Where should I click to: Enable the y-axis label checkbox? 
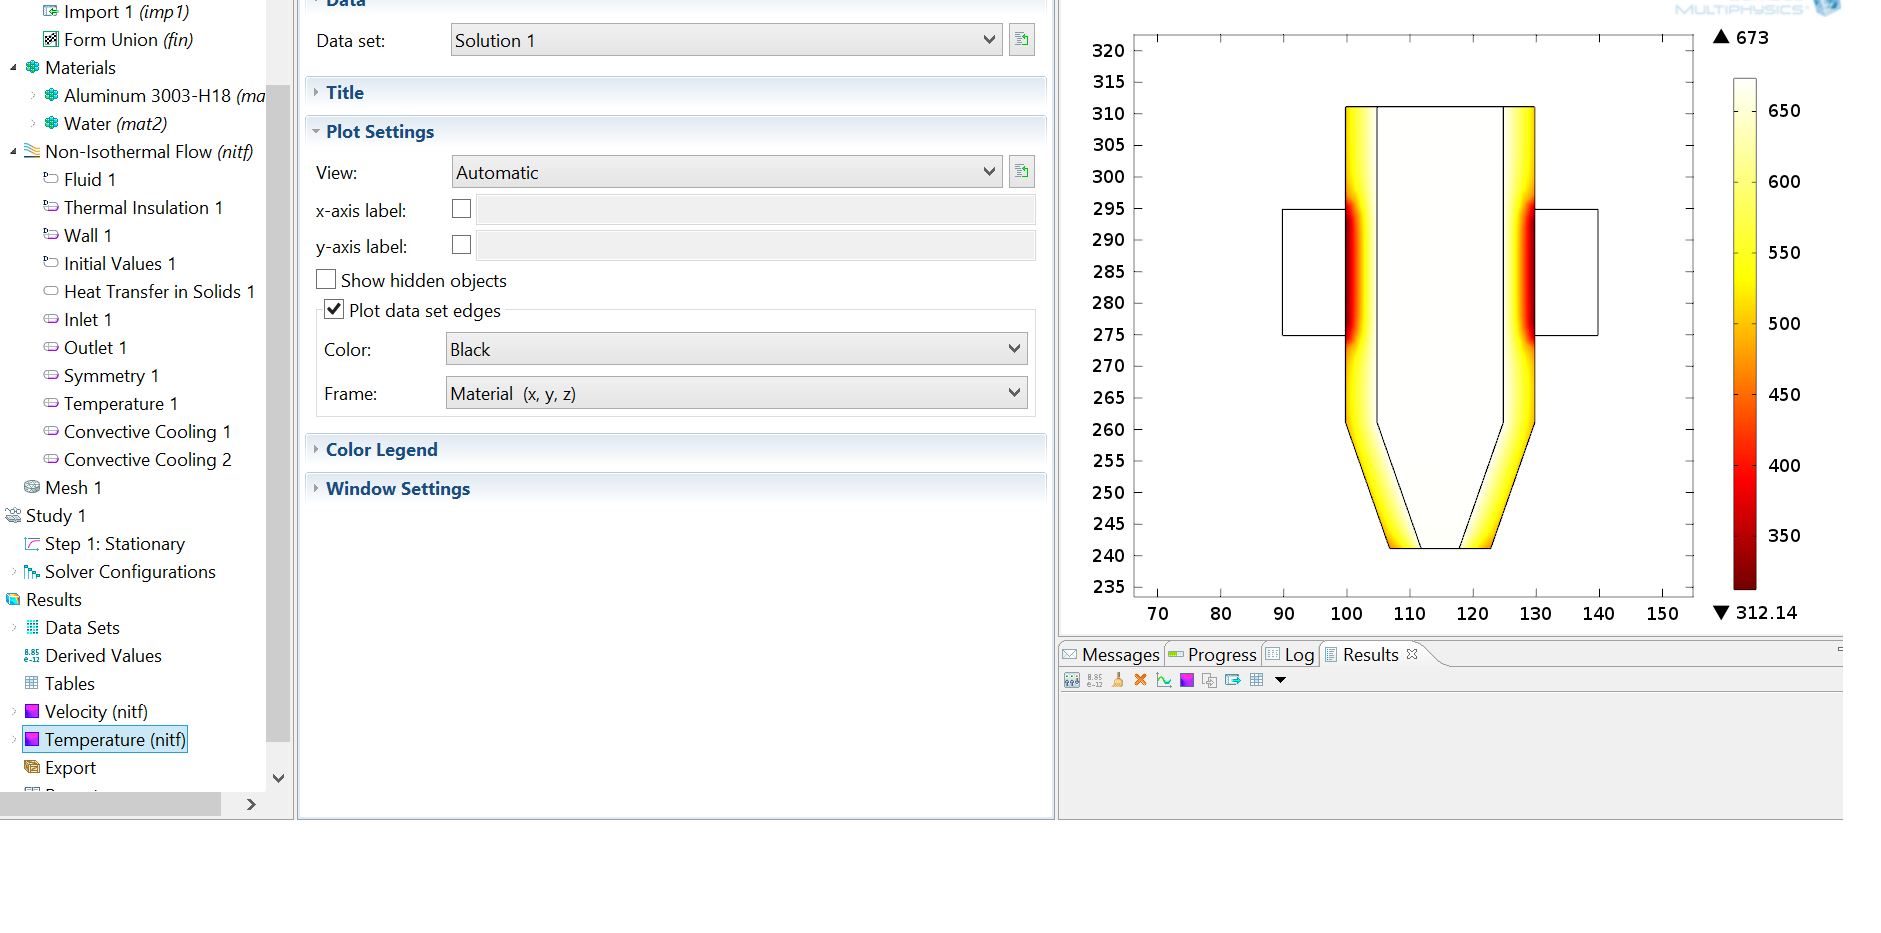pyautogui.click(x=461, y=245)
